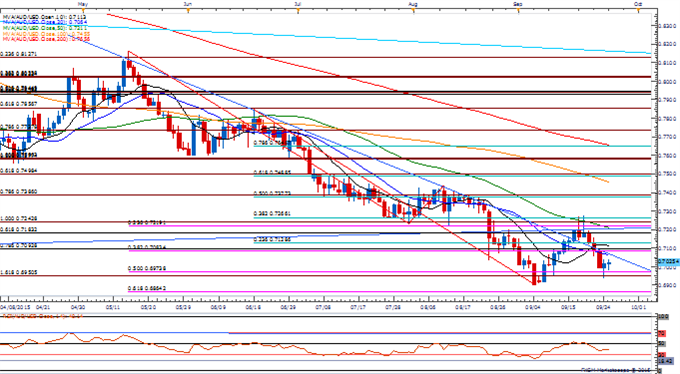
Task: Click the Oct month marker on top axis
Action: pyautogui.click(x=638, y=3)
